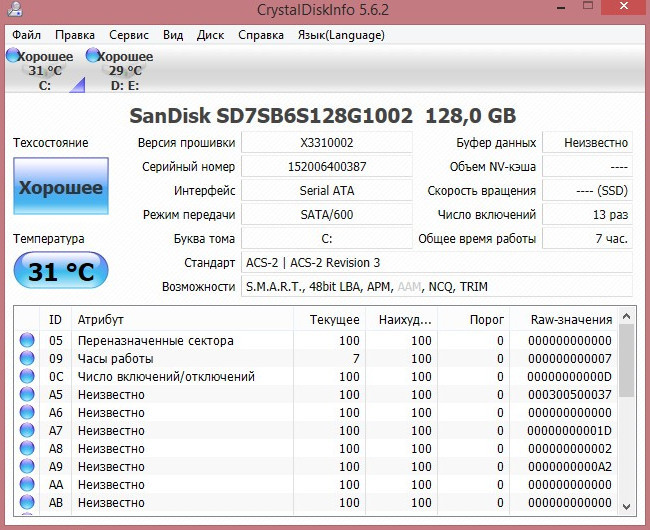
Task: Click the Техсостояние label
Action: 51,143
